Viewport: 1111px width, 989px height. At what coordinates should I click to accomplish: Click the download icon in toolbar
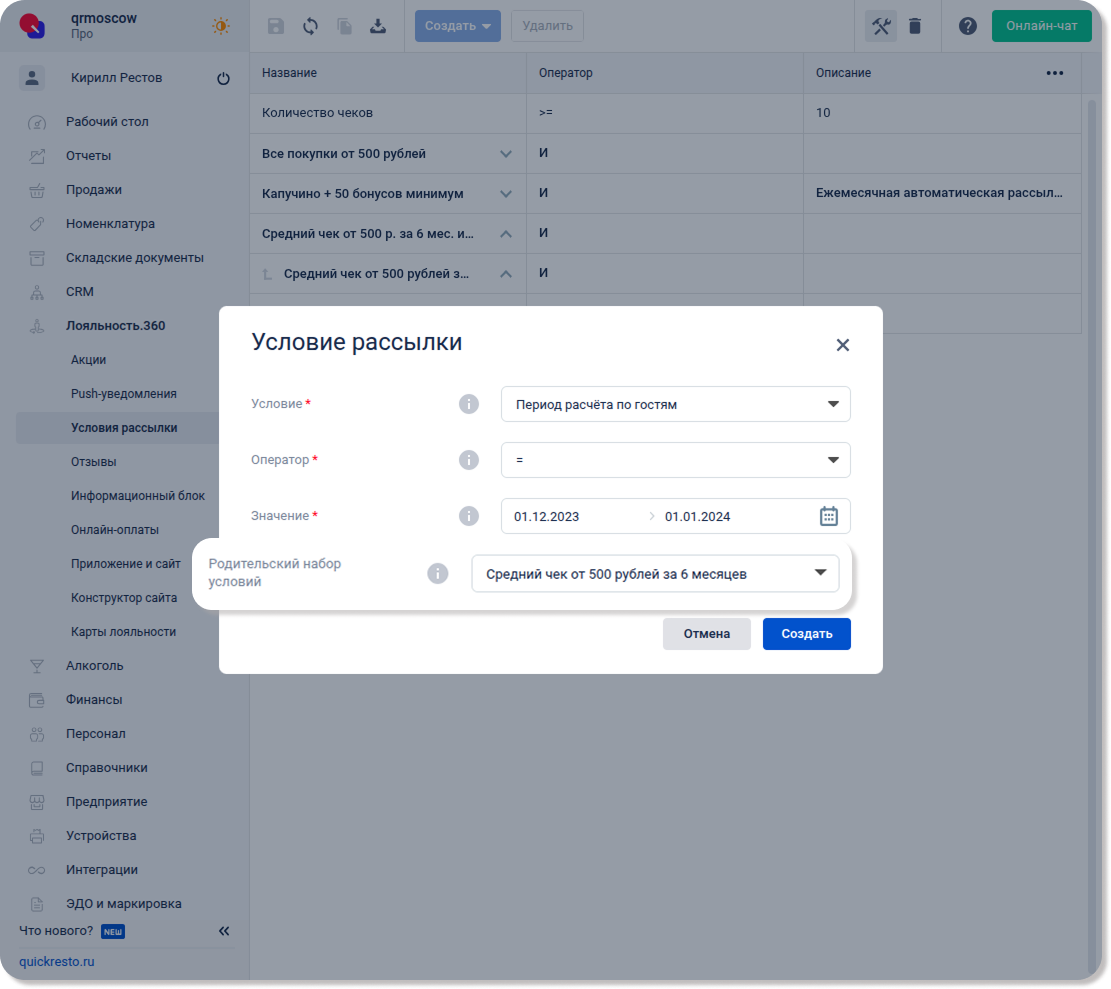click(378, 26)
